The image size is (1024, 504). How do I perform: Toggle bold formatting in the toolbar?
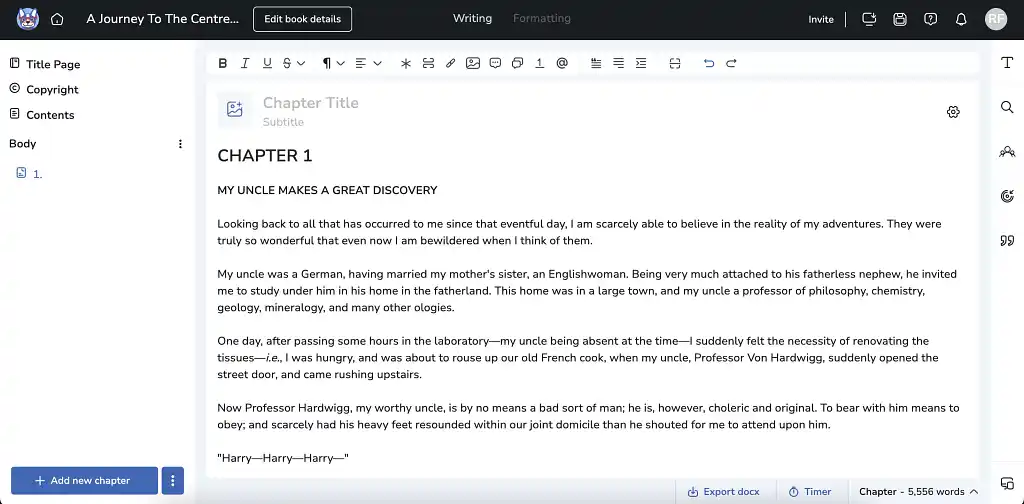coord(223,63)
